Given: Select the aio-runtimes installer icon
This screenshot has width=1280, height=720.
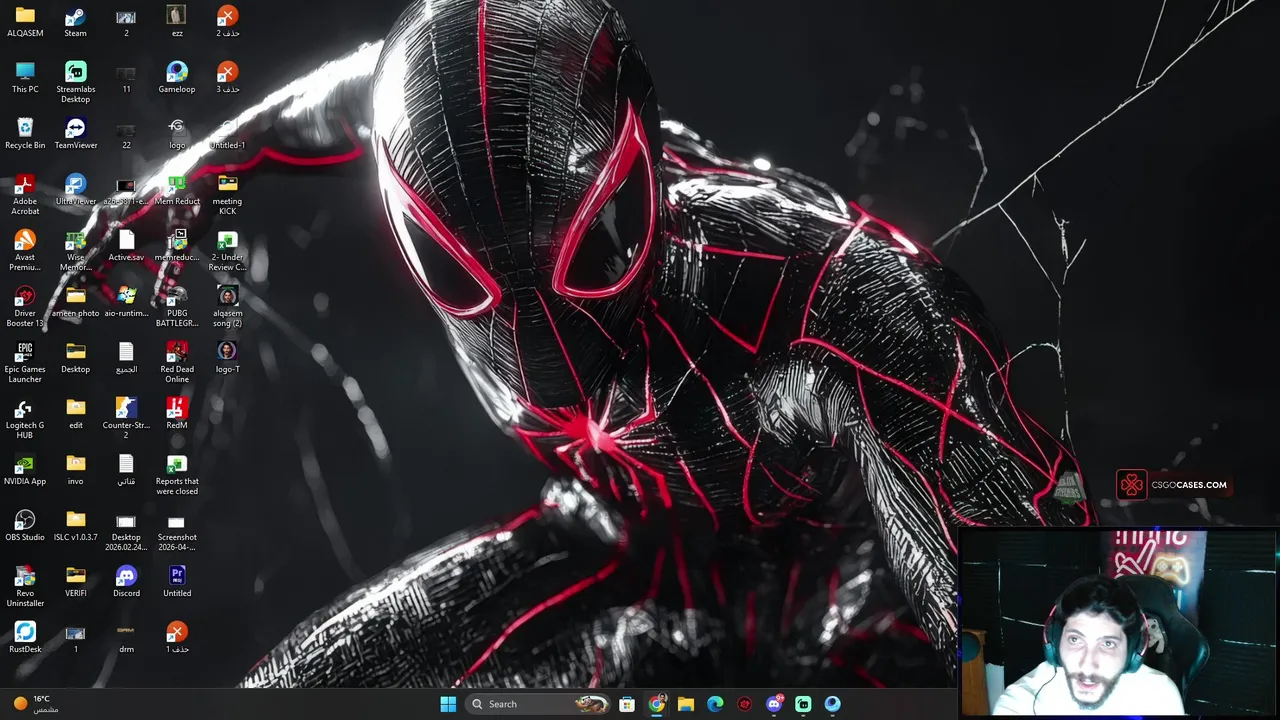Looking at the screenshot, I should tap(126, 301).
